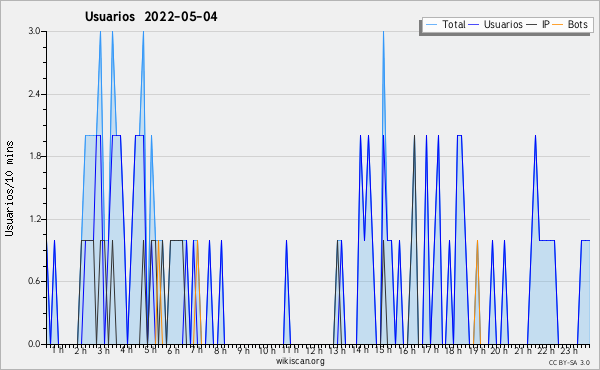
Task: Click the light blue Total legend line
Action: click(x=431, y=25)
